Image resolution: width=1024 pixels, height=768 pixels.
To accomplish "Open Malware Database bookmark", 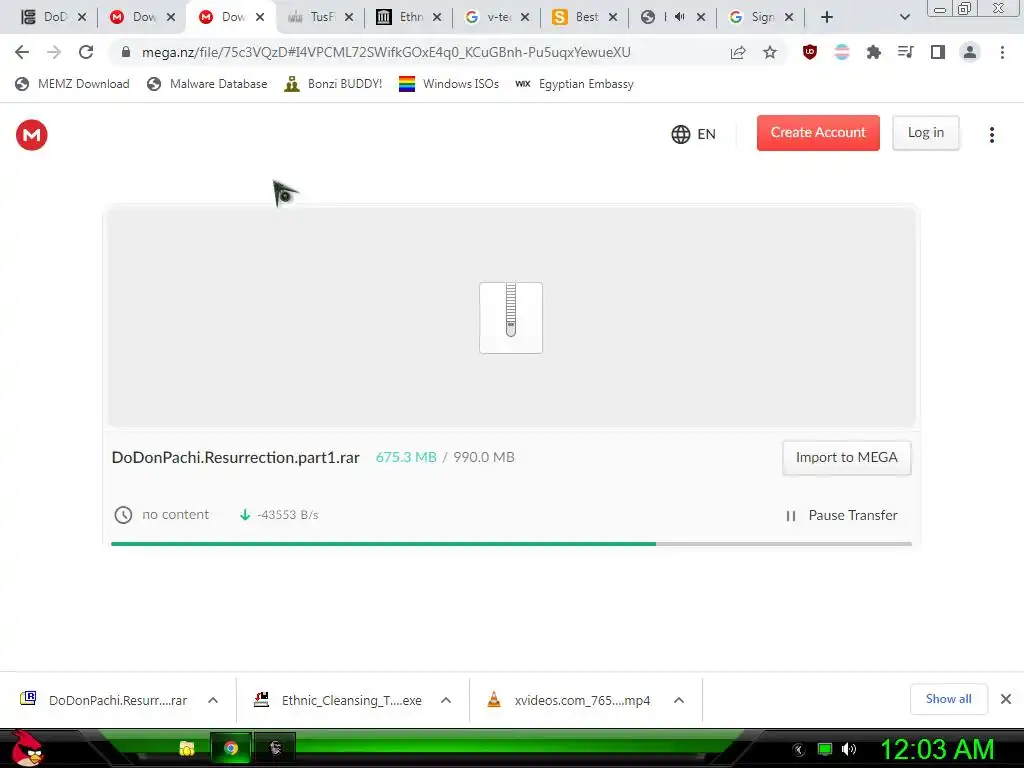I will (207, 84).
